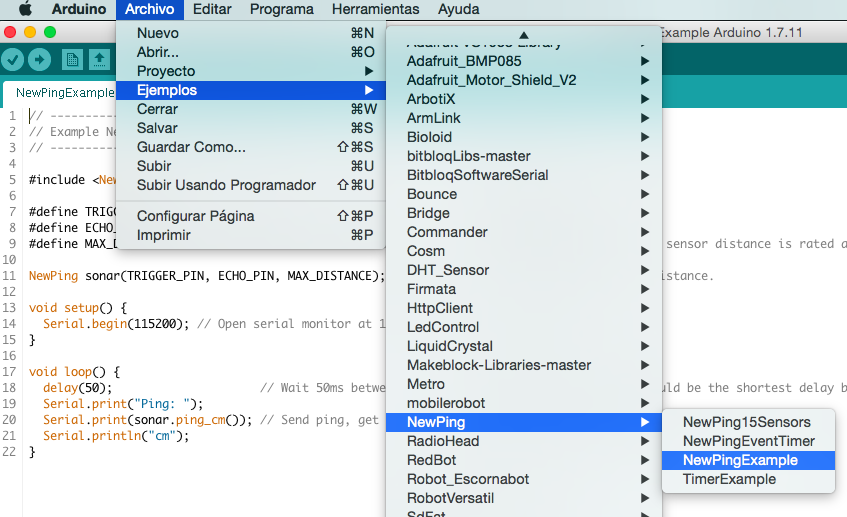Viewport: 847px width, 517px height.
Task: Open the Apple menu
Action: [25, 9]
